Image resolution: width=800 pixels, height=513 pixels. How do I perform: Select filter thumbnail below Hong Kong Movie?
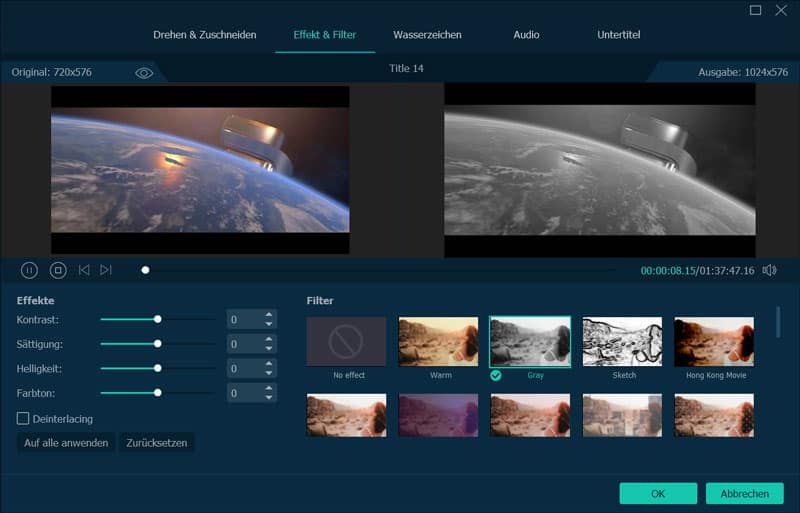[x=714, y=415]
